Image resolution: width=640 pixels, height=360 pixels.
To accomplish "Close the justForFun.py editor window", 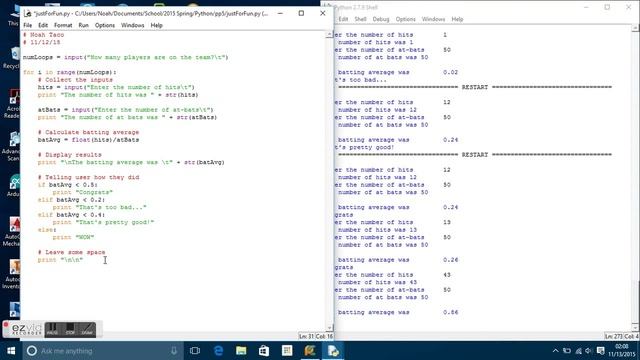I will (322, 13).
